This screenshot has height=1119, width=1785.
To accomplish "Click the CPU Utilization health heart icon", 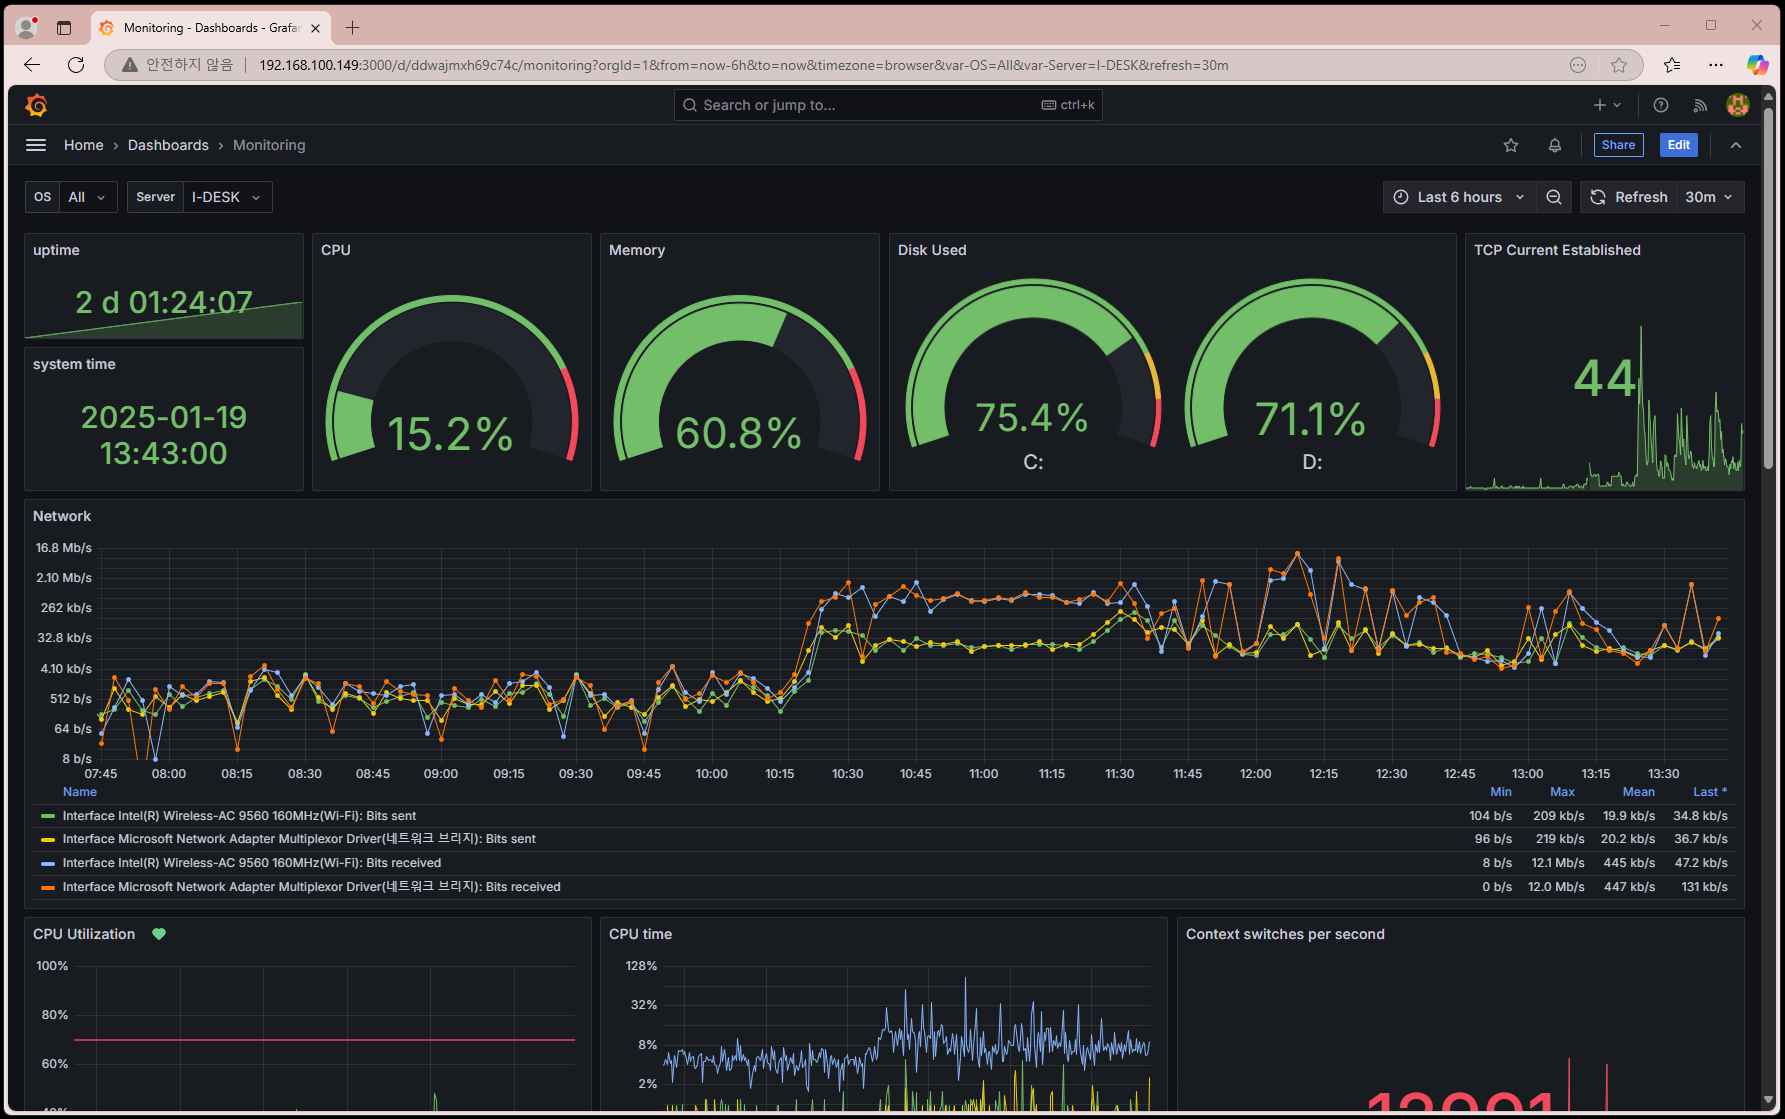I will 159,934.
